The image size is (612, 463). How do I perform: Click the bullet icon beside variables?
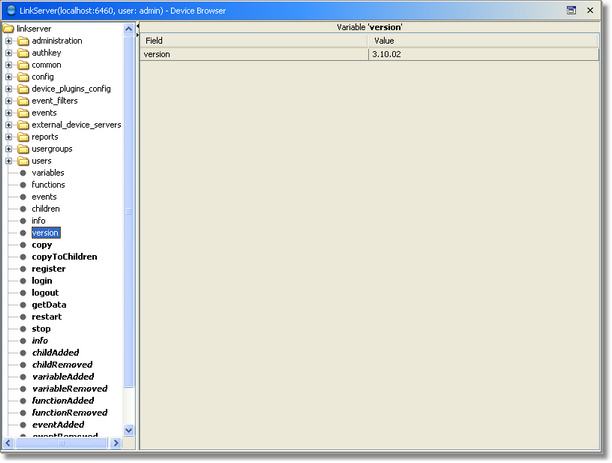coord(23,173)
